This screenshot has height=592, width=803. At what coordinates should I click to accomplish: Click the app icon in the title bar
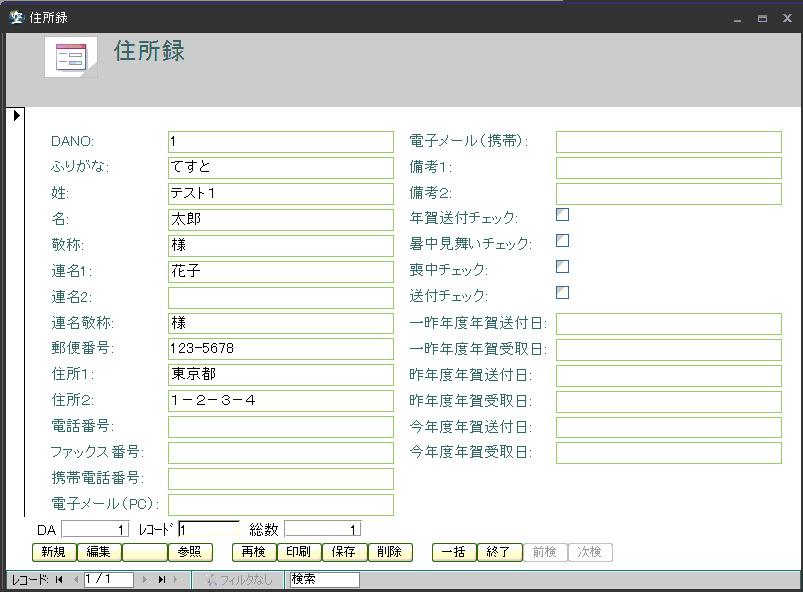pyautogui.click(x=15, y=18)
